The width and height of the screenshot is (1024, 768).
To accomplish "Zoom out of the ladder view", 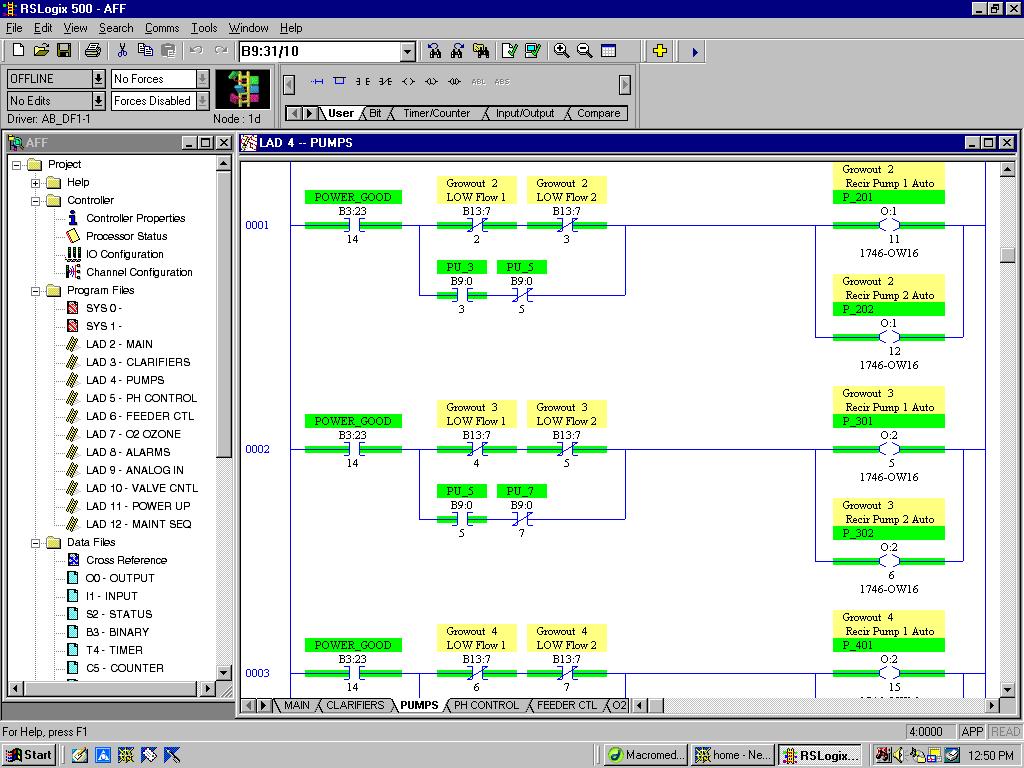I will [x=584, y=50].
